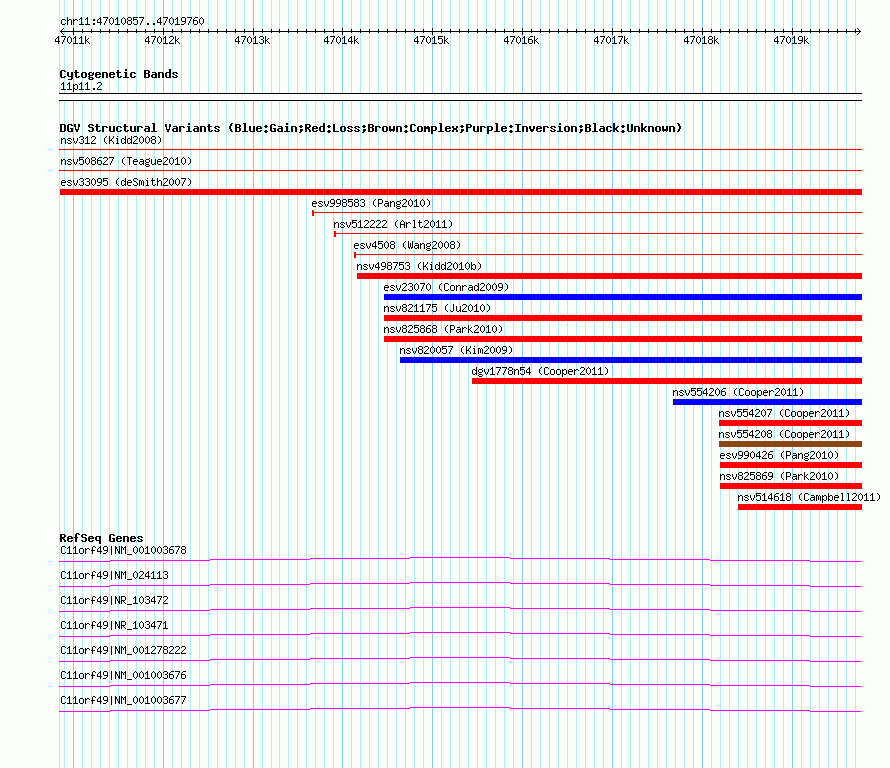Click the nsv312 (Kidd2008) variant label

click(111, 140)
